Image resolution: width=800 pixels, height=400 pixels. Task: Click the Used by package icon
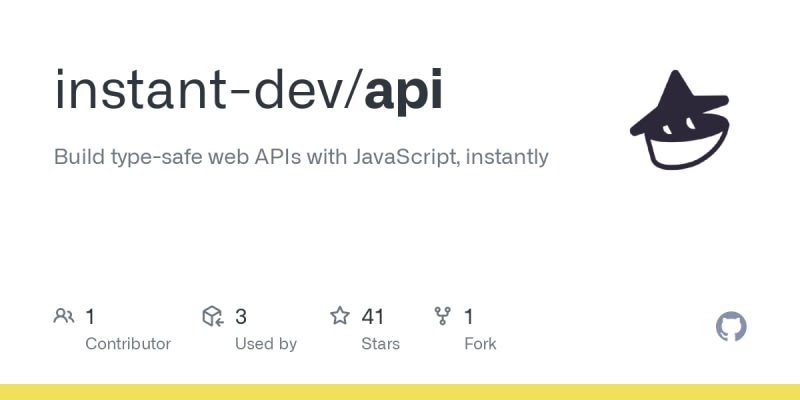coord(212,317)
